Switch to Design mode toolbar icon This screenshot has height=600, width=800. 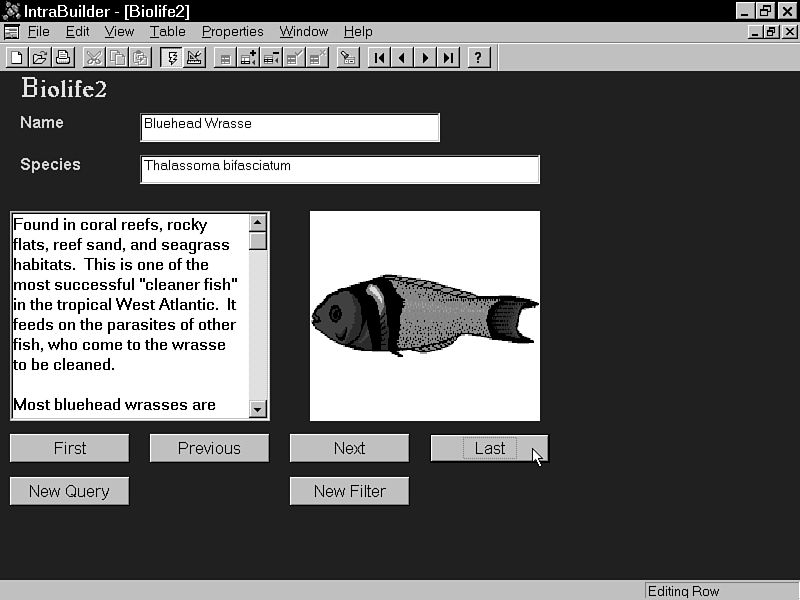194,57
